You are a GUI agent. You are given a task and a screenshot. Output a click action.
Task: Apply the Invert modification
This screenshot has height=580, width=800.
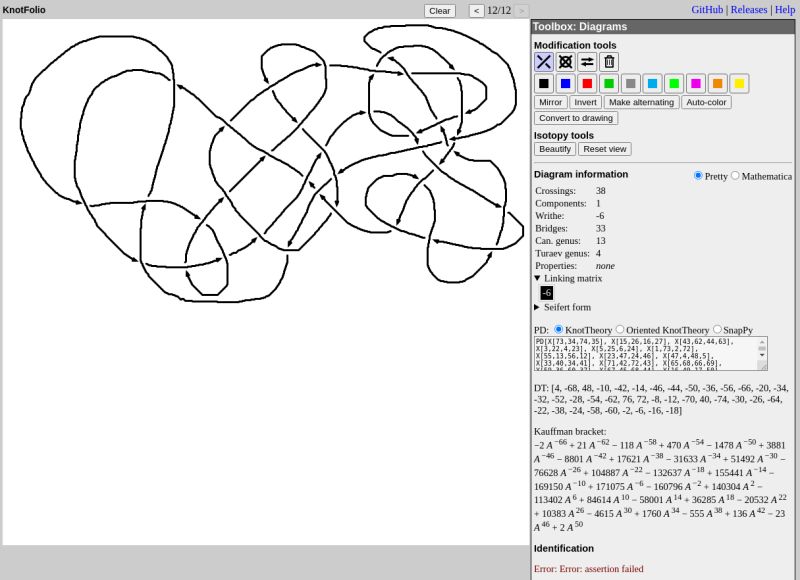(x=585, y=102)
